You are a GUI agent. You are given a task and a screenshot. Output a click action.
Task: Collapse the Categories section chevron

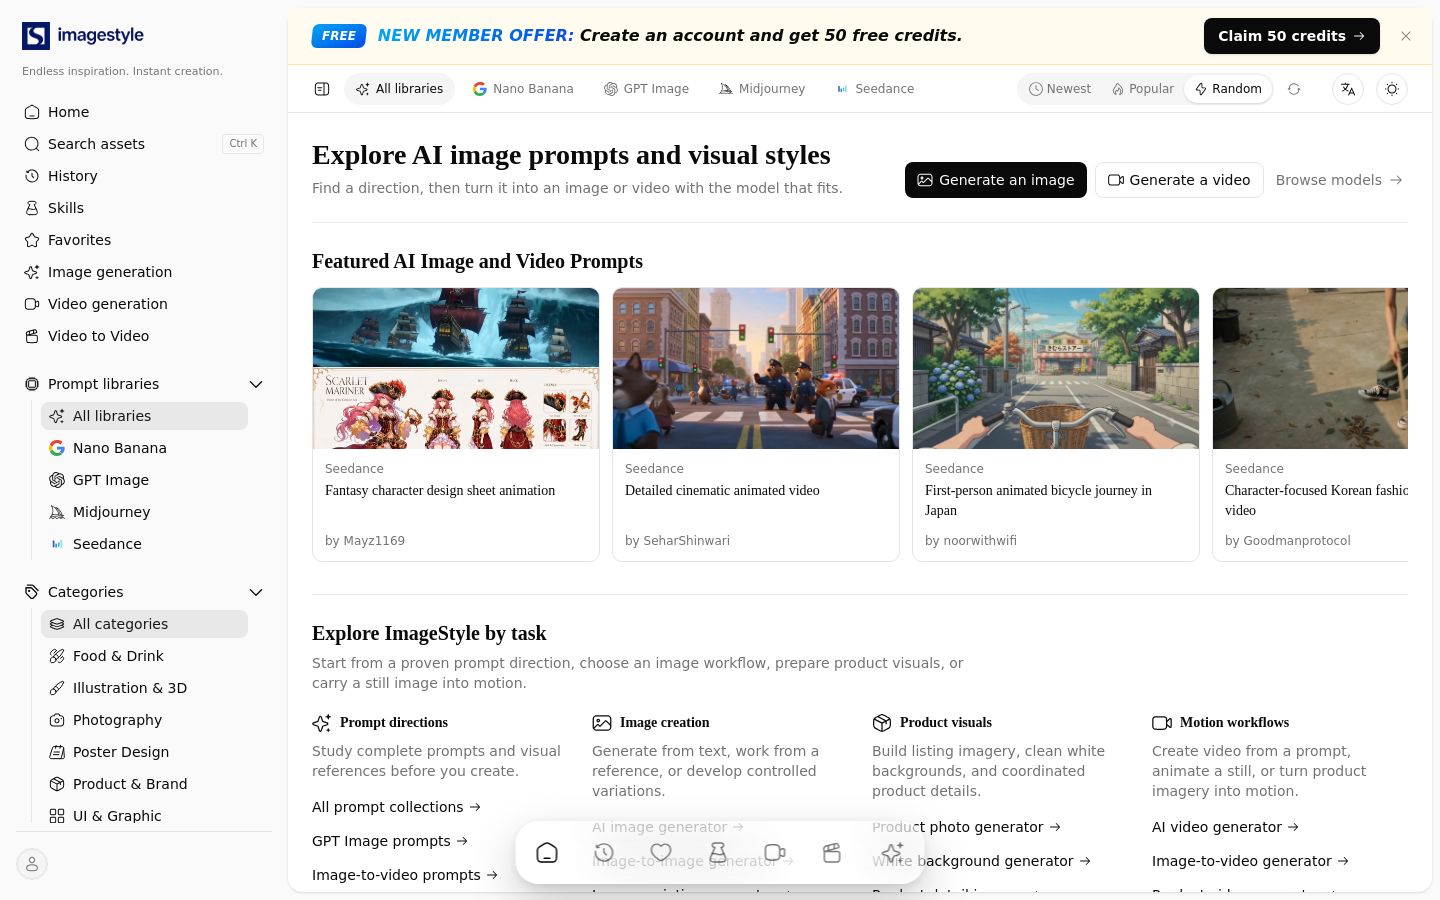point(256,592)
